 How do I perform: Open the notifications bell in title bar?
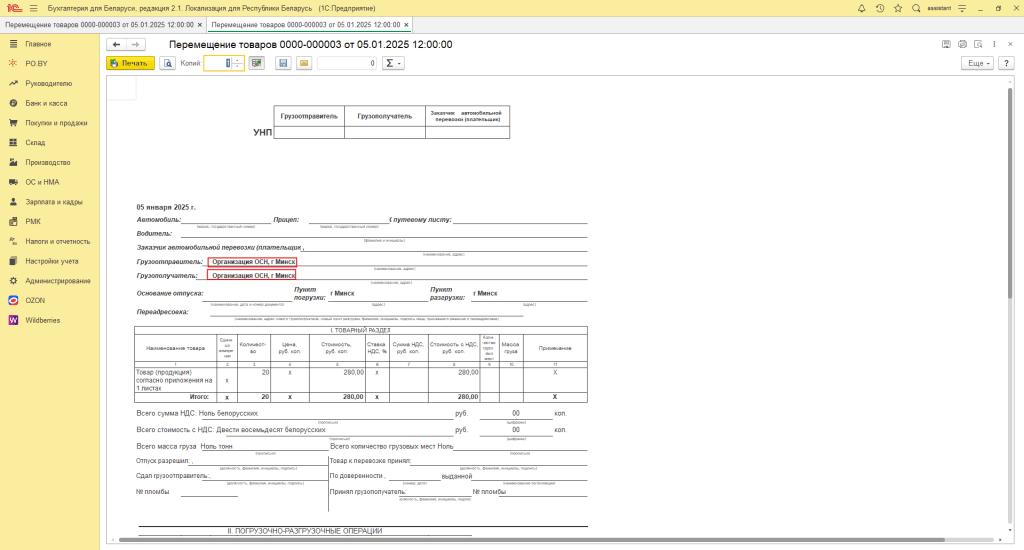tap(861, 8)
